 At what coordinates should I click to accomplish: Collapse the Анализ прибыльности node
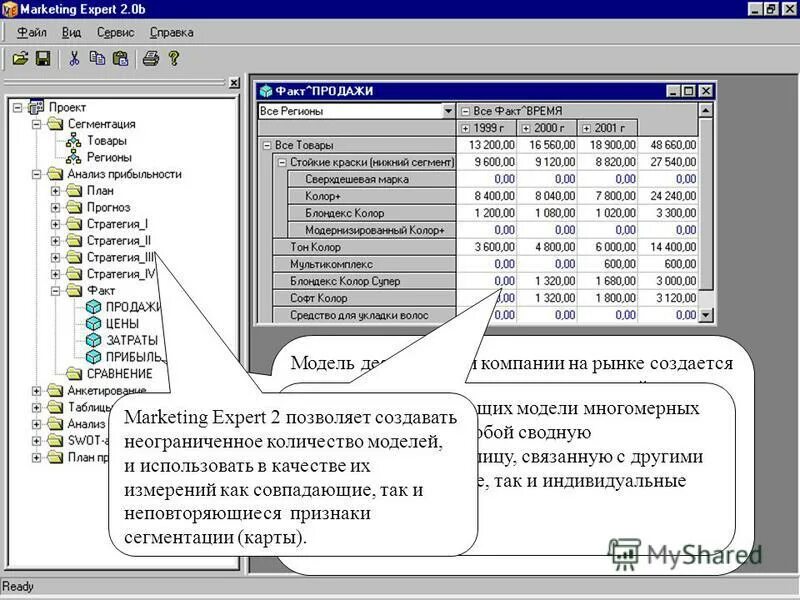[x=37, y=174]
